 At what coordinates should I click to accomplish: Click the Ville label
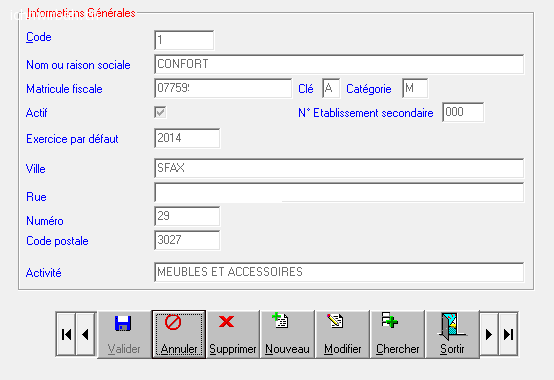(36, 169)
